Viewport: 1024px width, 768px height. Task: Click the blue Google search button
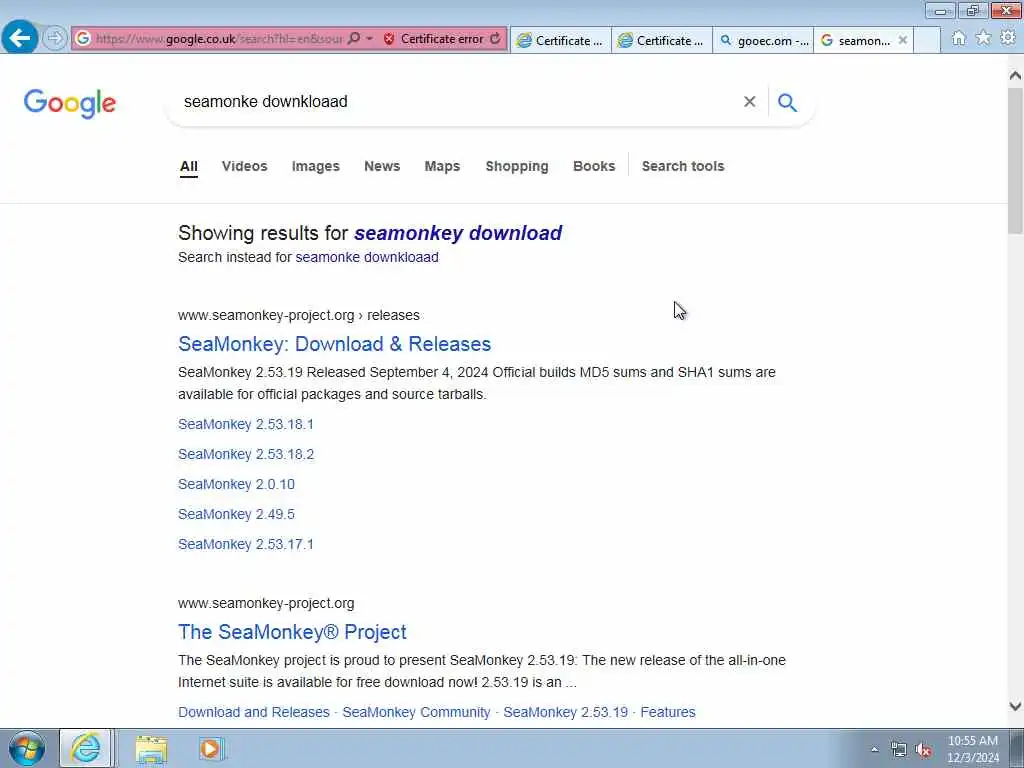point(788,103)
